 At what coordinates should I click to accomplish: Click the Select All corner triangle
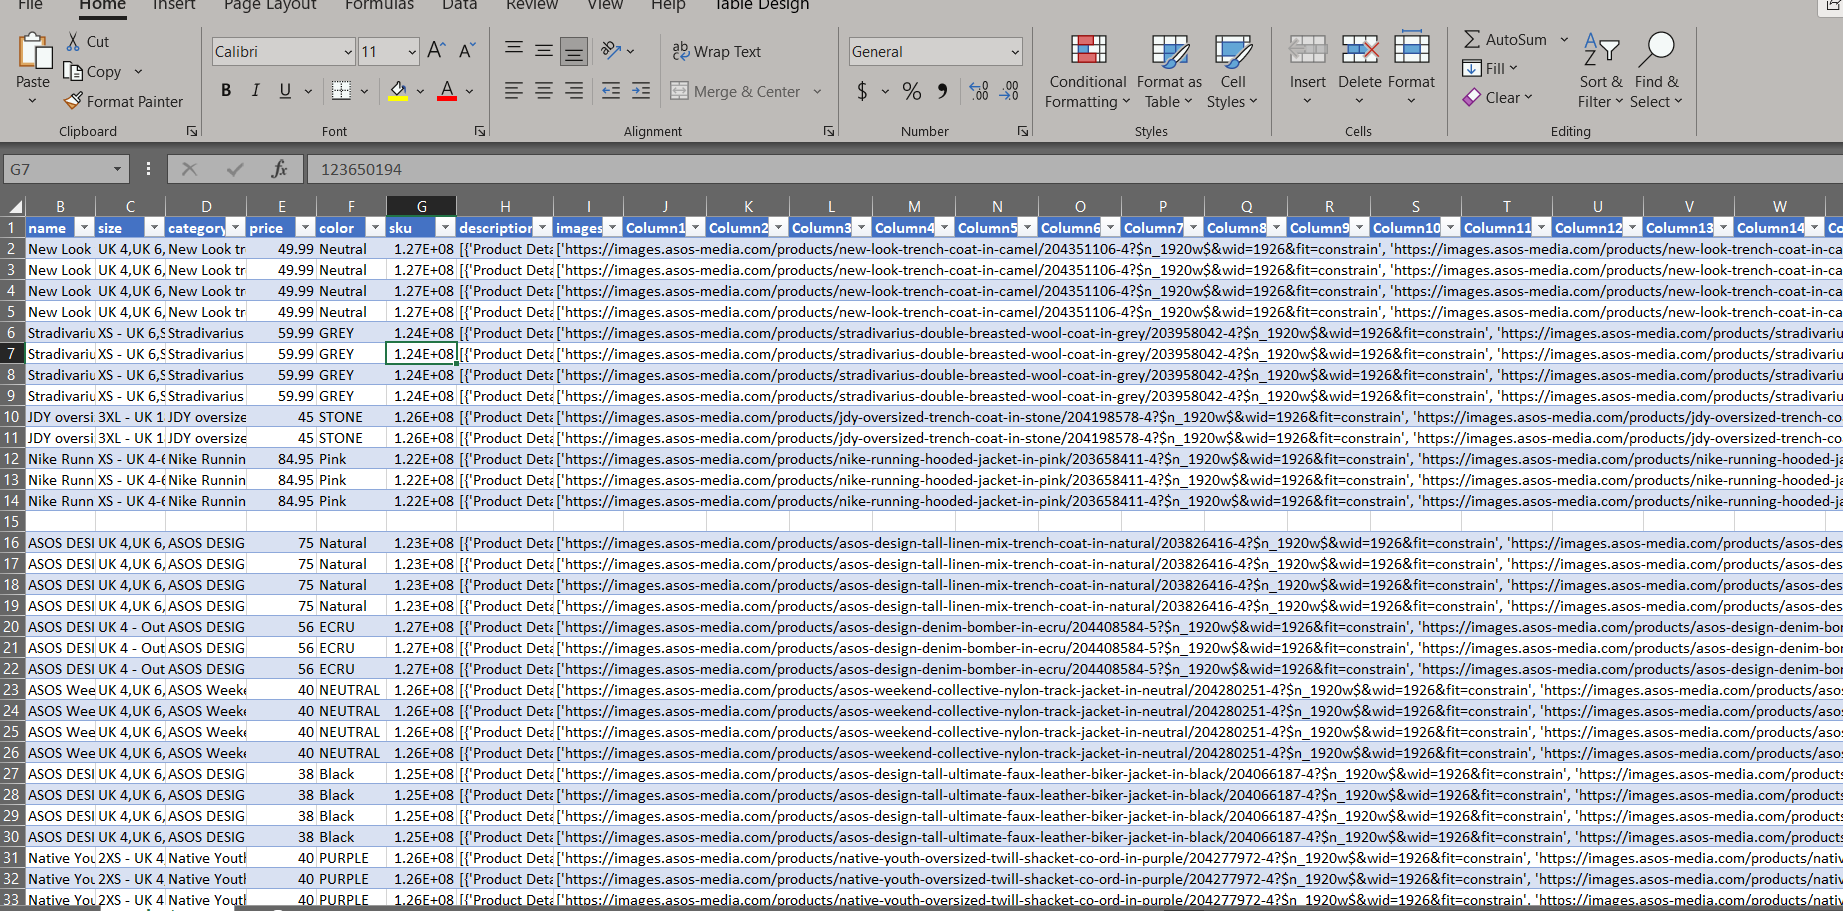tap(13, 207)
